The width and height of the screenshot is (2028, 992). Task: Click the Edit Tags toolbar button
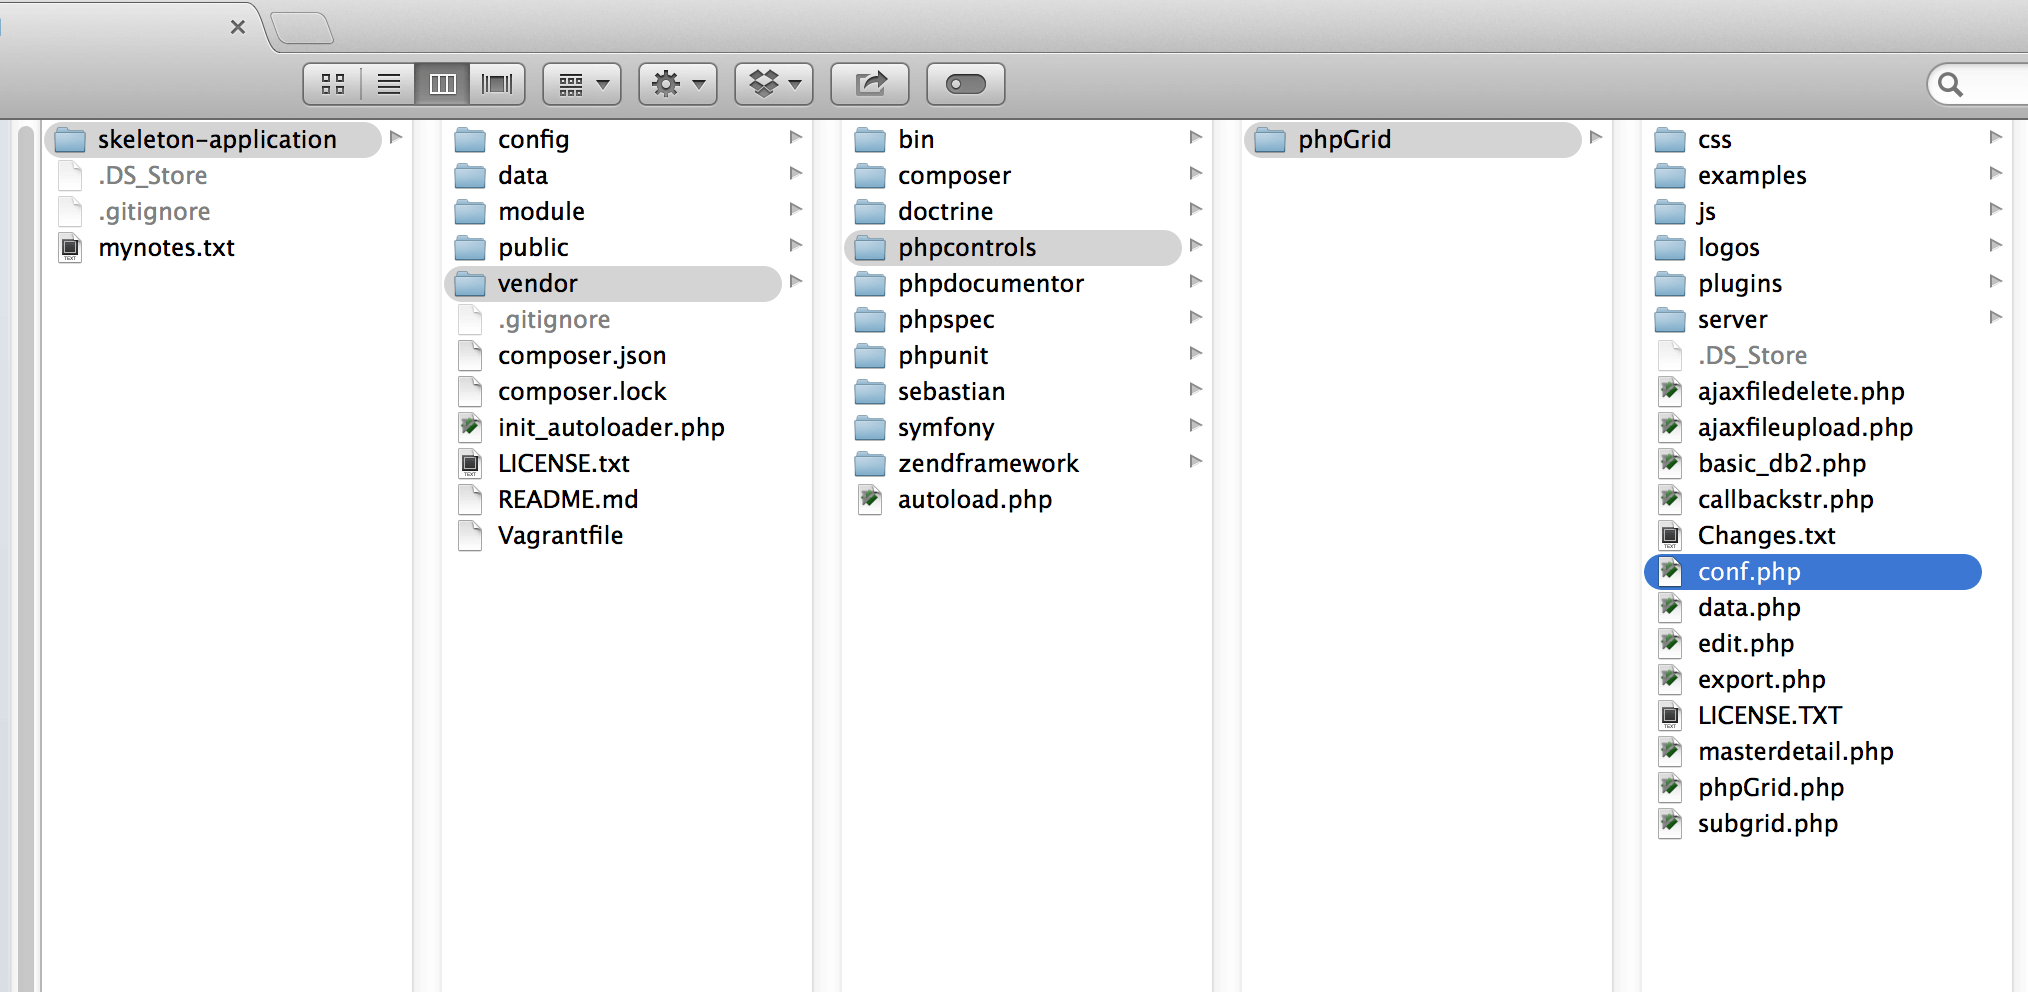click(966, 84)
